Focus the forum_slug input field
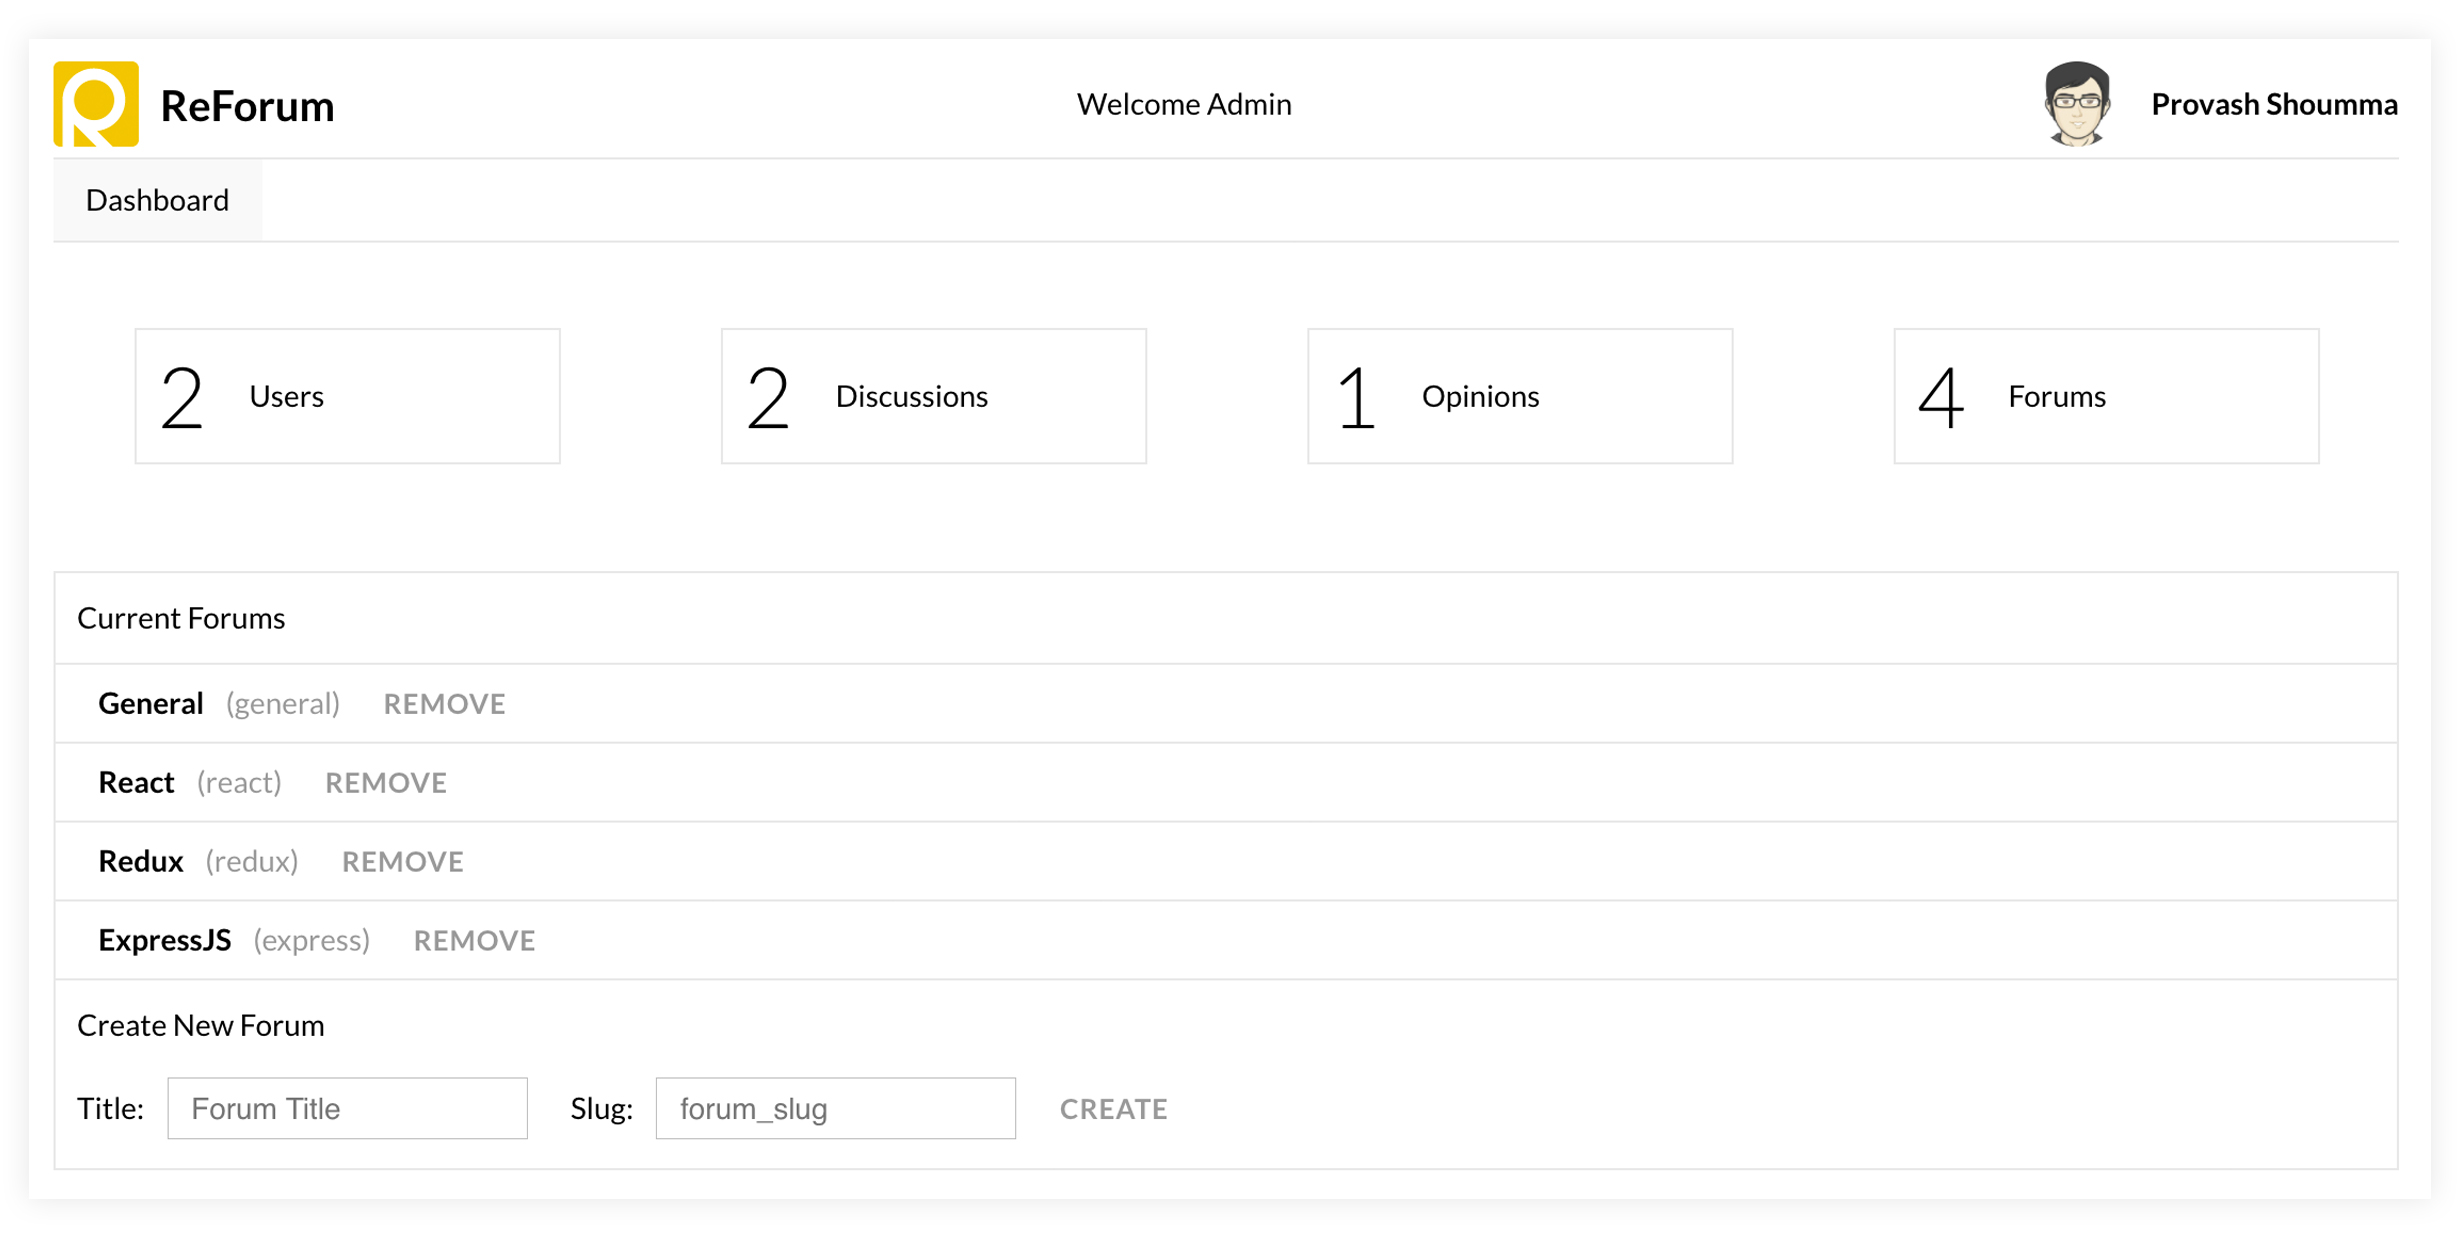This screenshot has height=1240, width=2462. coord(835,1108)
